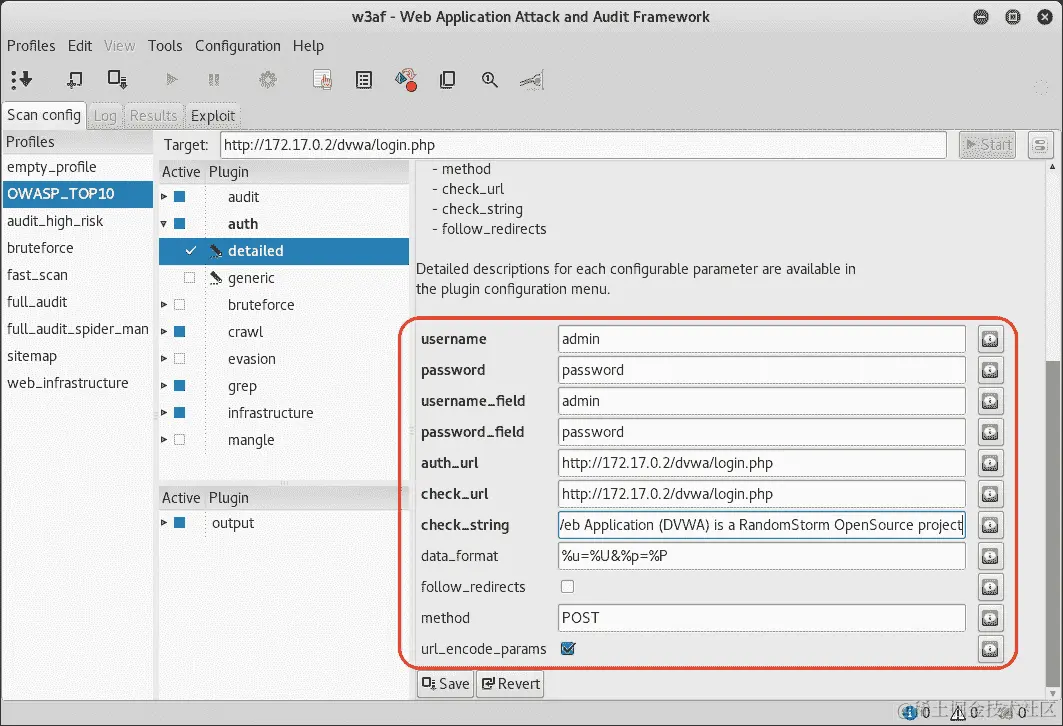Open help icon for check_url row
This screenshot has width=1063, height=726.
click(x=990, y=494)
